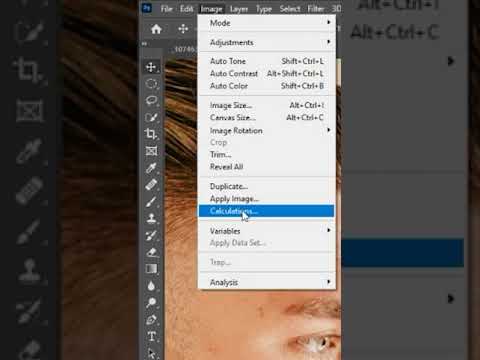This screenshot has width=480, height=360.
Task: Open the Edit menu
Action: (186, 9)
